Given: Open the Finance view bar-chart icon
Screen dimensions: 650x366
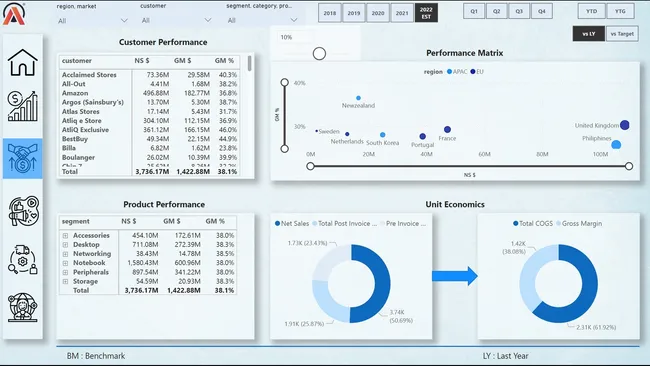Looking at the screenshot, I should 22,106.
